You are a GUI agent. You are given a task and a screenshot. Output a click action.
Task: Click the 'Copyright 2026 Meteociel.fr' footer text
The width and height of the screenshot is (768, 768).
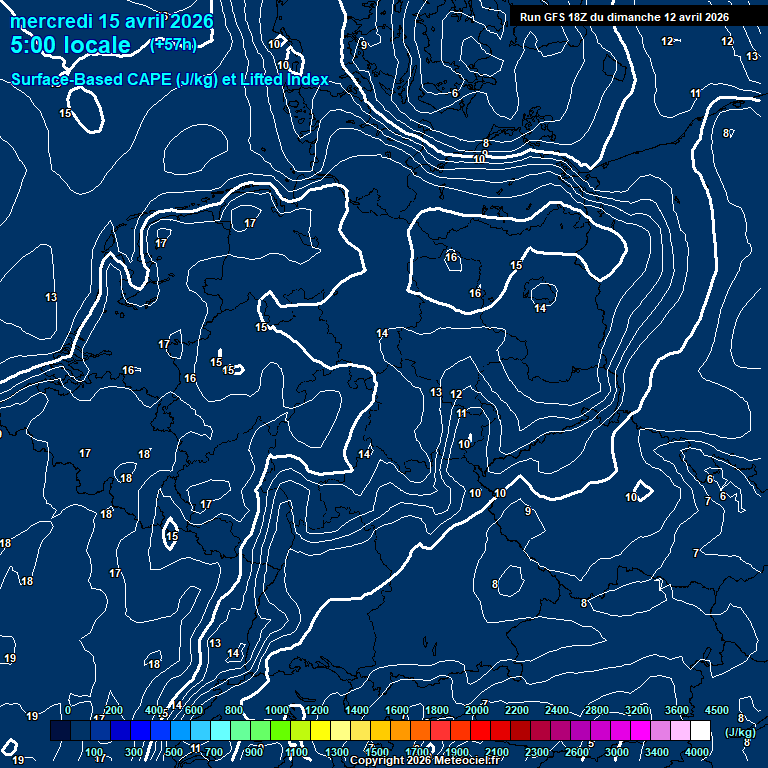tap(425, 761)
